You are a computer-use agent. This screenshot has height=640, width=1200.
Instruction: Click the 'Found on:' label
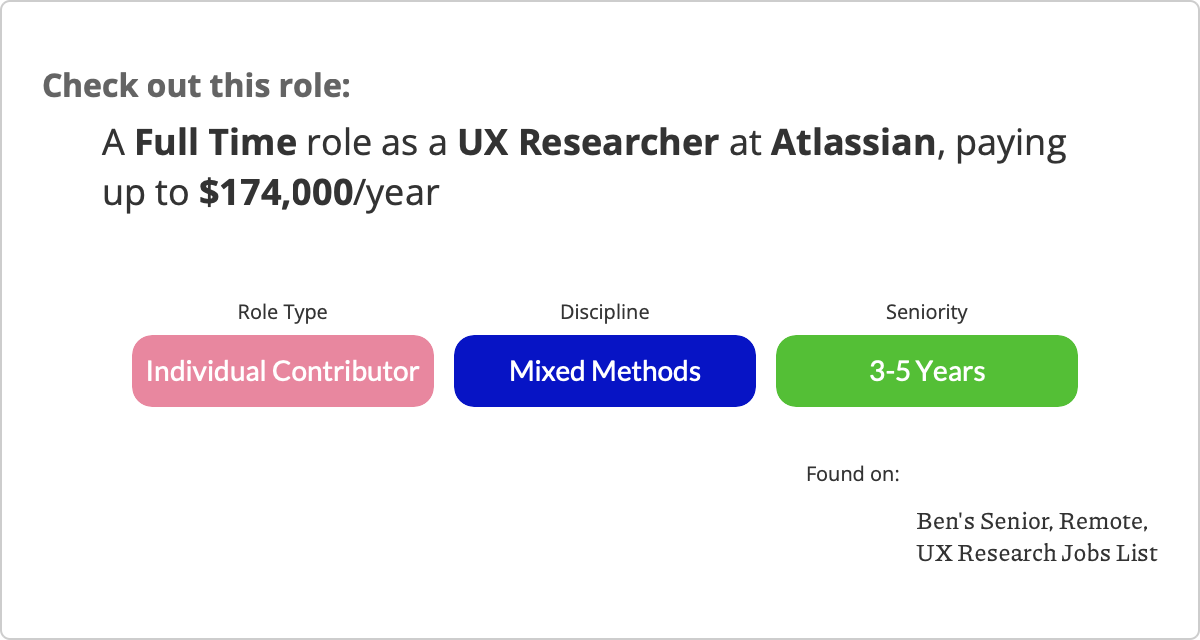(853, 473)
